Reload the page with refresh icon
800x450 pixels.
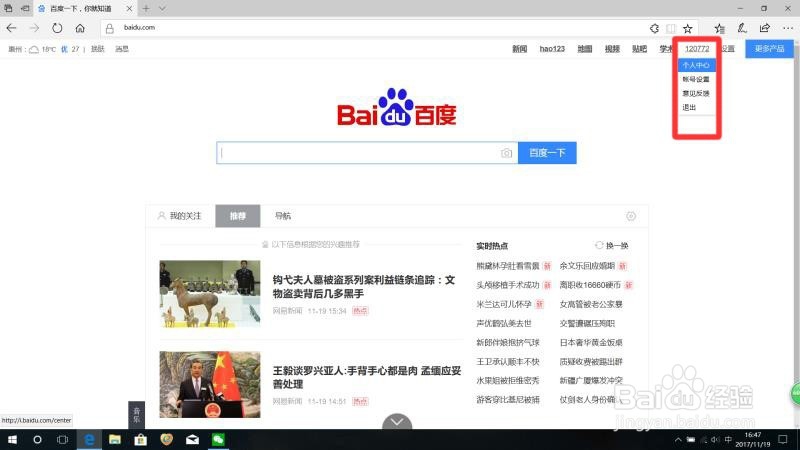click(x=57, y=28)
